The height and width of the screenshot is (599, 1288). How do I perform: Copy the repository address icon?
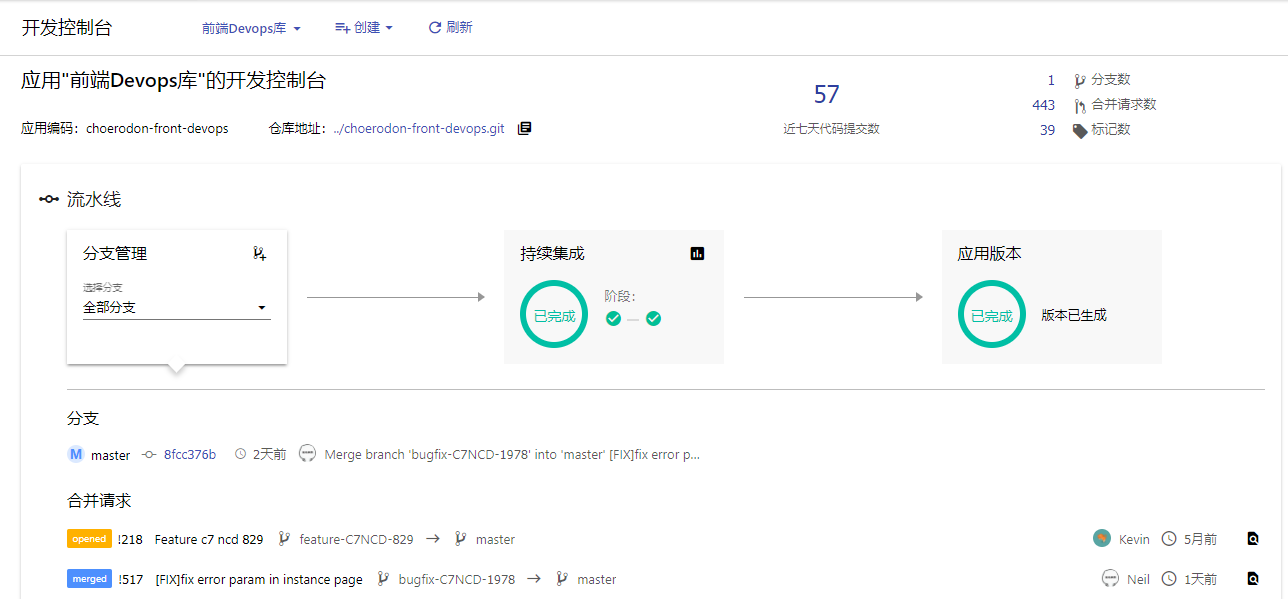[x=525, y=129]
